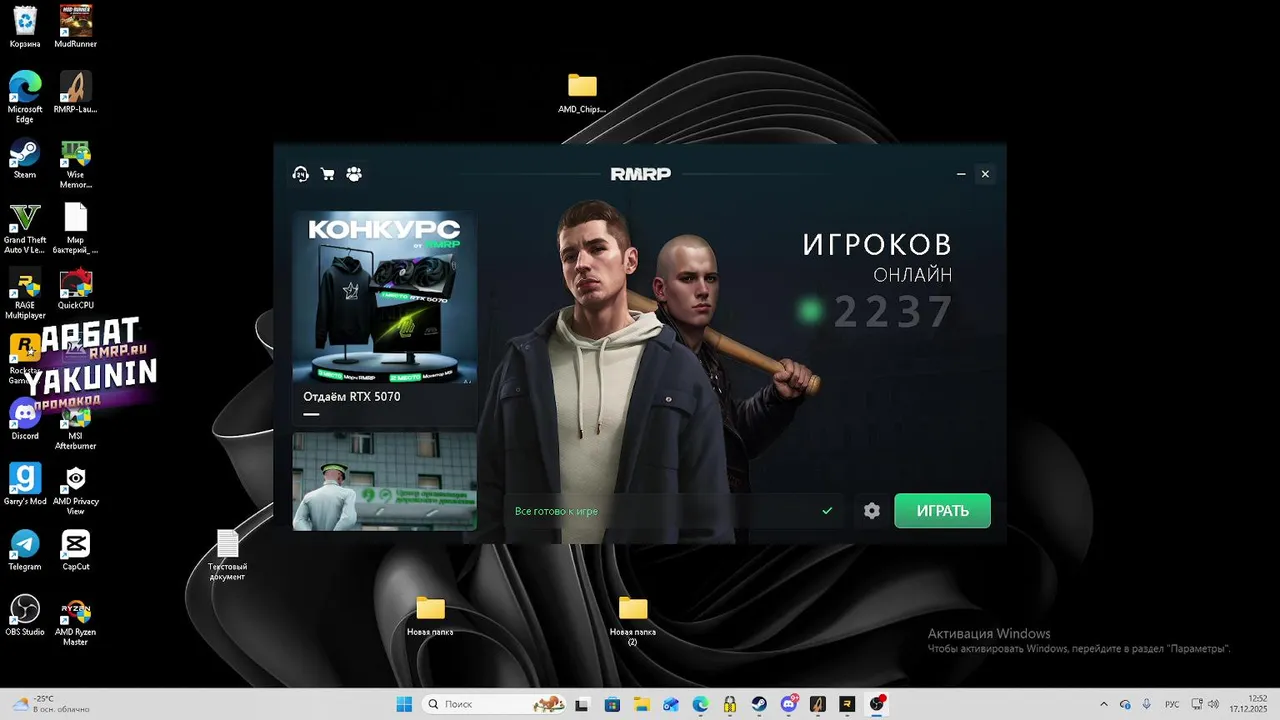Open the second news thumbnail with the officer
Screen dimensions: 1280x720
point(384,481)
